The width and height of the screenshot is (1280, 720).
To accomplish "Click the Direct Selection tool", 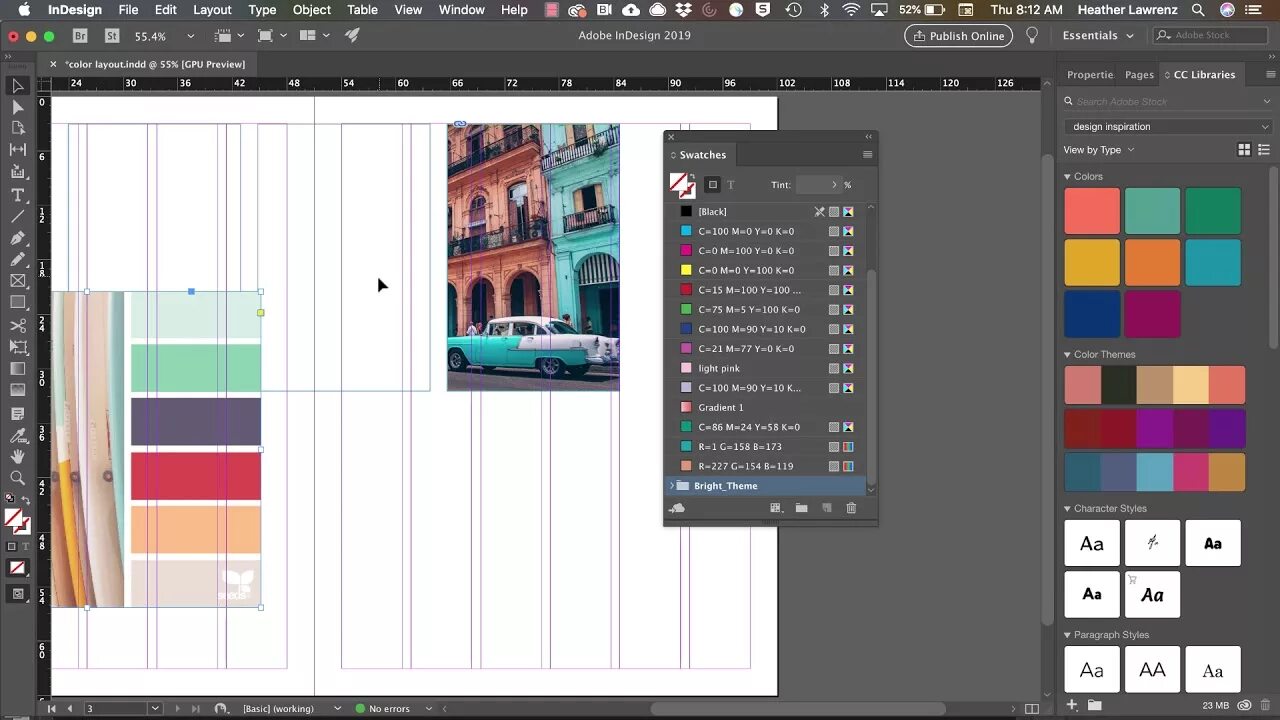I will tap(17, 107).
